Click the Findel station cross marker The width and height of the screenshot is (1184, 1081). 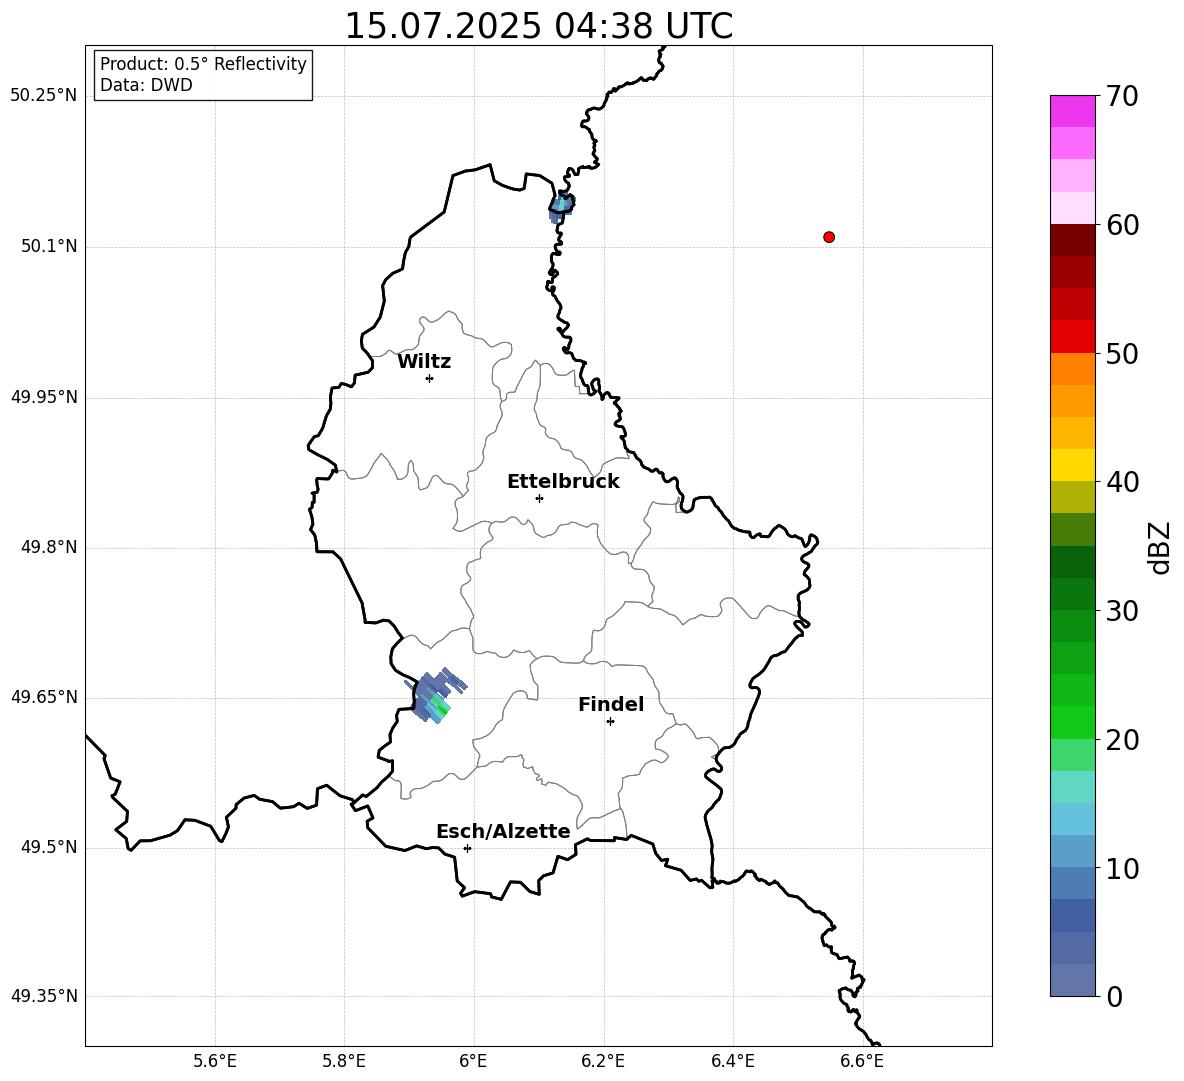(x=610, y=722)
